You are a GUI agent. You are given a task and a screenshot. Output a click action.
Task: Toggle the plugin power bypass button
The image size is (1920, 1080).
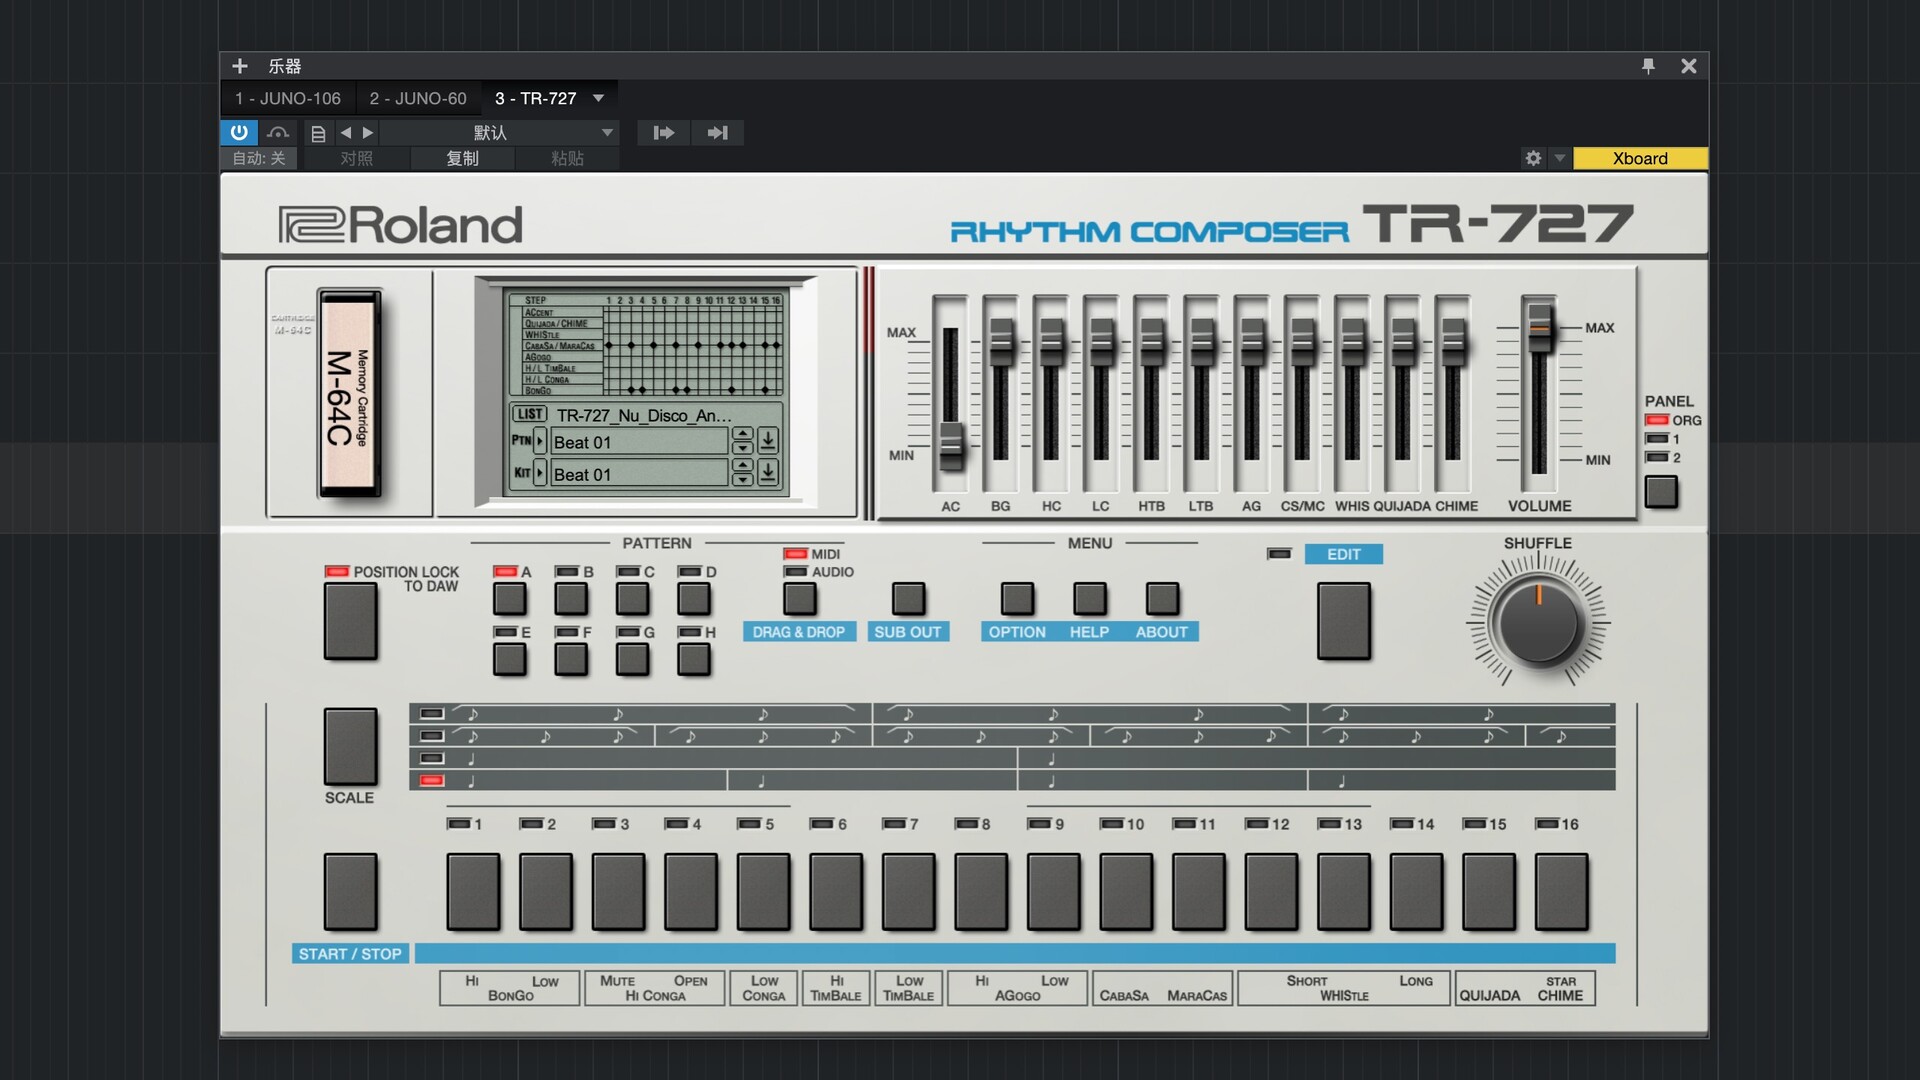coord(239,132)
